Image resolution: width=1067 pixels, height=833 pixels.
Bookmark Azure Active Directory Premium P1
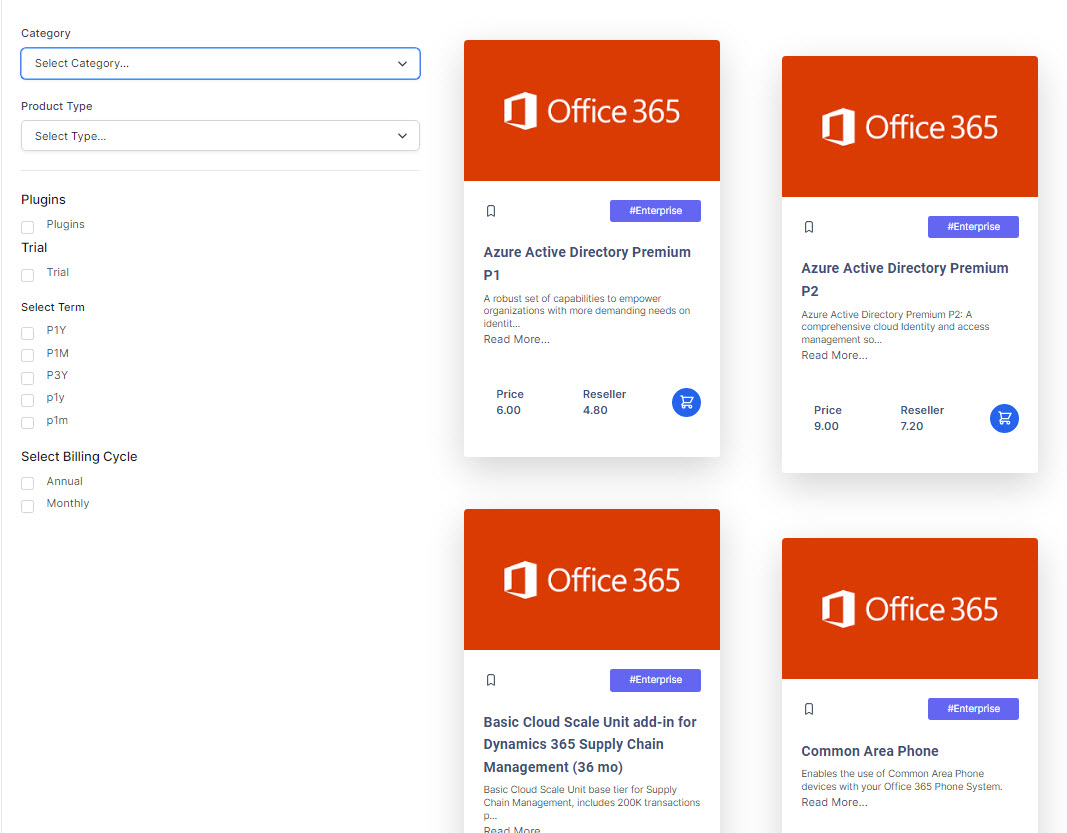[x=491, y=211]
